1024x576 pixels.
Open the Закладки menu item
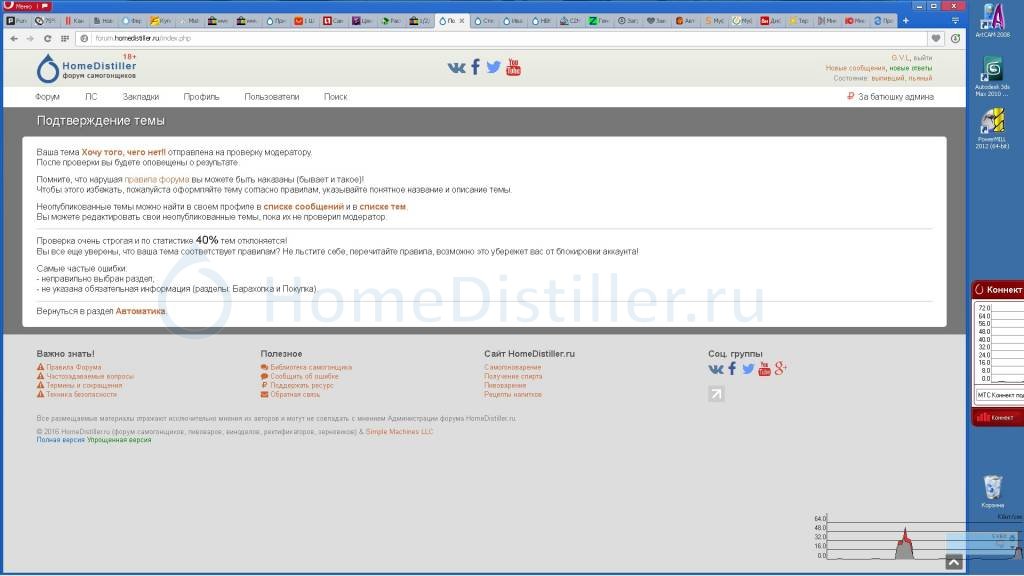point(140,97)
